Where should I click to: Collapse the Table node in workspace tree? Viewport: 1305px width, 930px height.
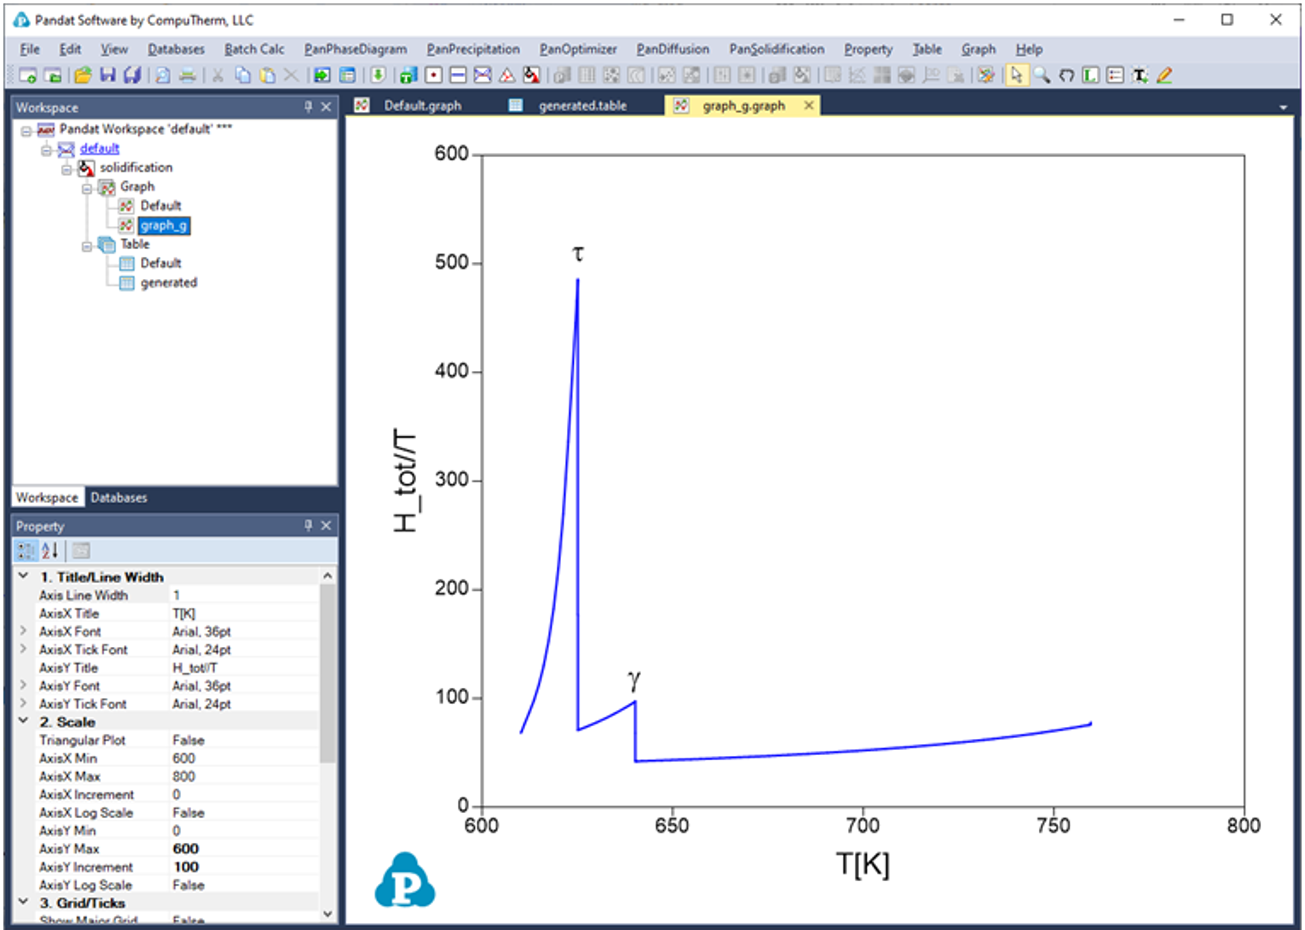coord(87,245)
